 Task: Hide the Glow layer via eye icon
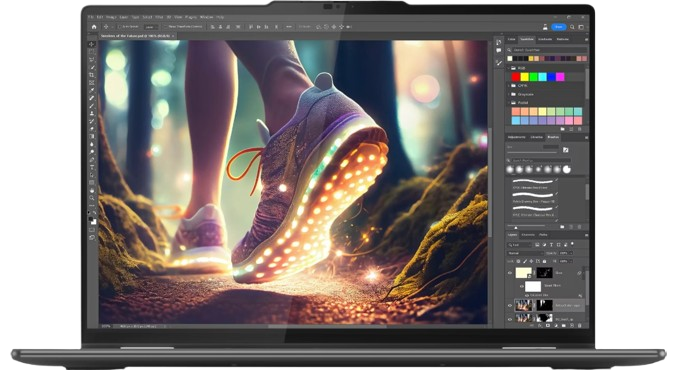tap(510, 273)
